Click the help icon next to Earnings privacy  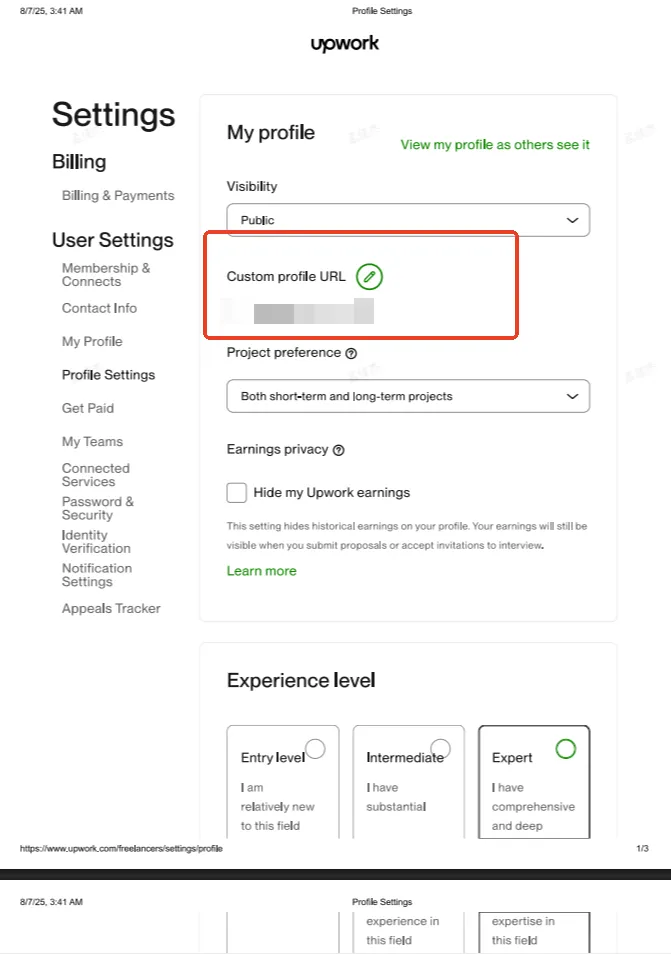[x=338, y=450]
